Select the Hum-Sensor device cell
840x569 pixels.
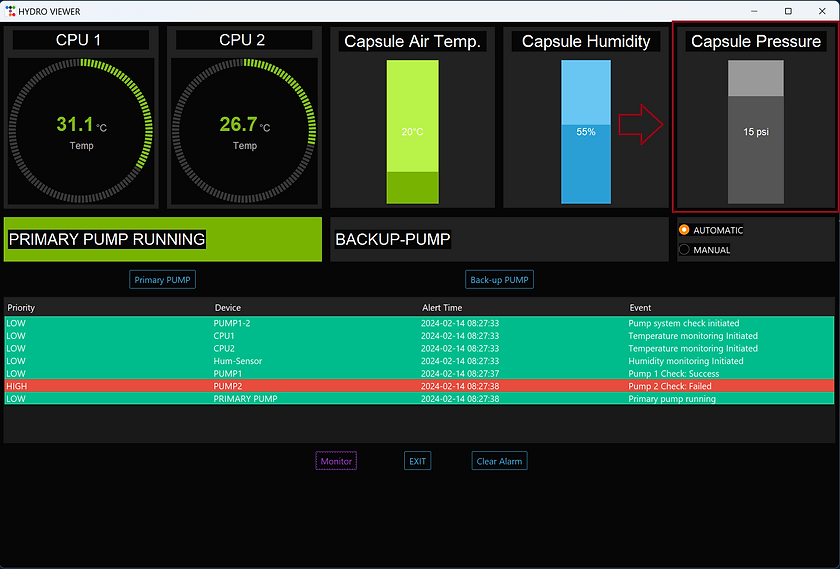[x=238, y=361]
